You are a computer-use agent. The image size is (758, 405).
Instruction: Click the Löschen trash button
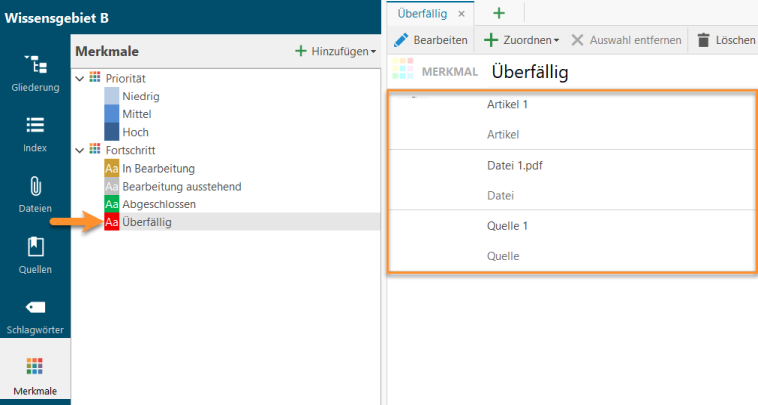pos(726,40)
